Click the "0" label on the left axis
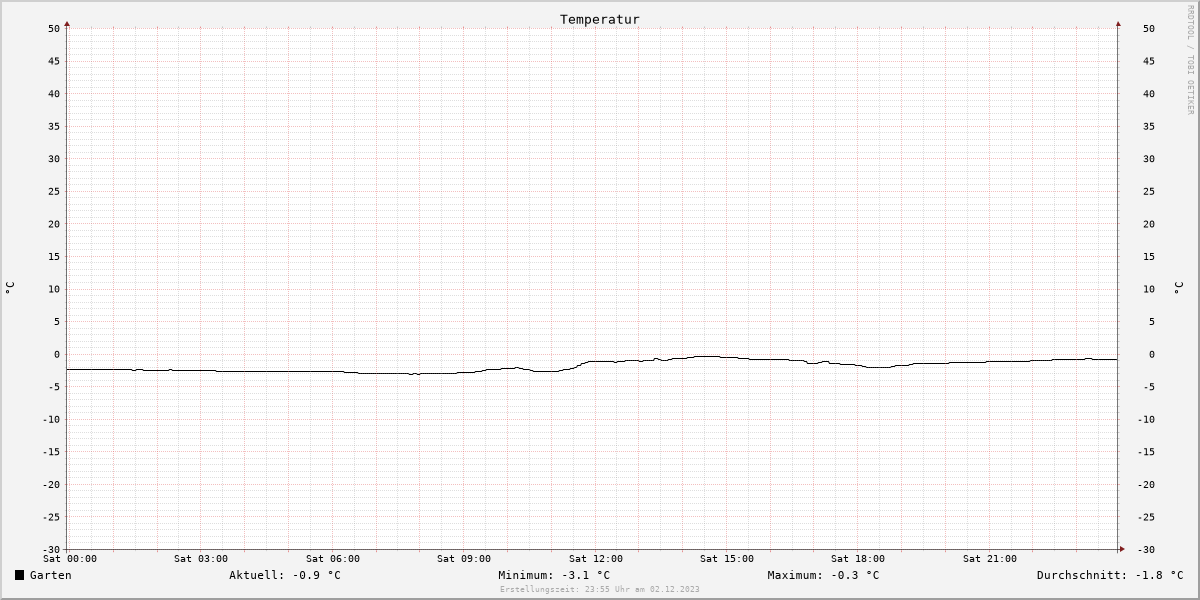Viewport: 1200px width, 600px height. coord(57,354)
